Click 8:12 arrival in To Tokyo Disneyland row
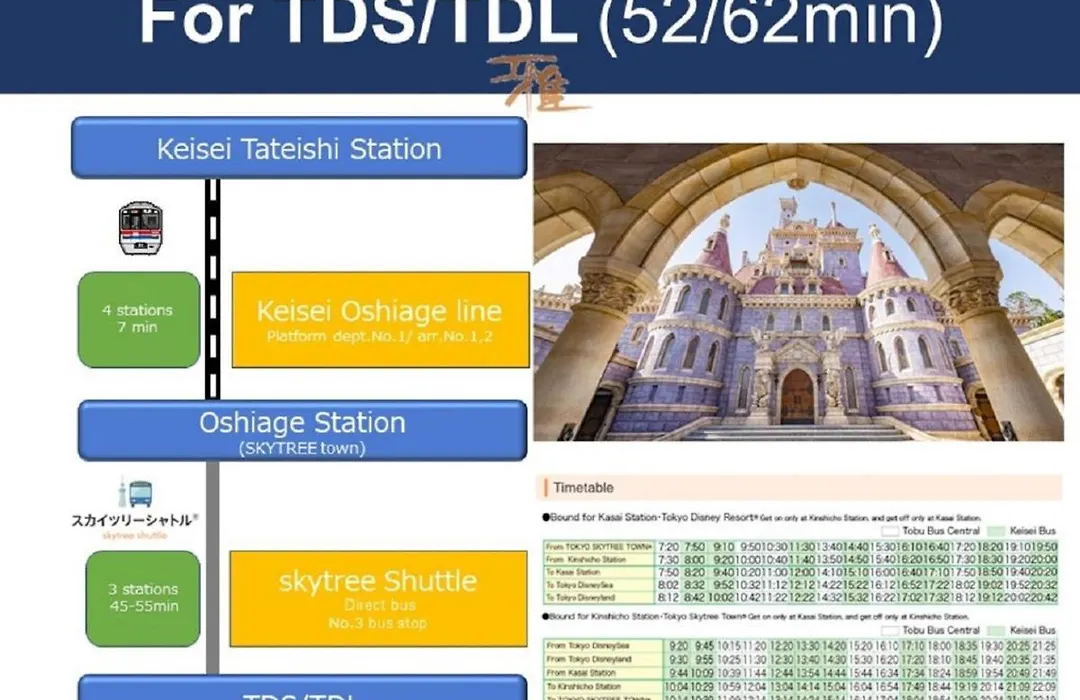Viewport: 1080px width, 700px height. [x=668, y=598]
